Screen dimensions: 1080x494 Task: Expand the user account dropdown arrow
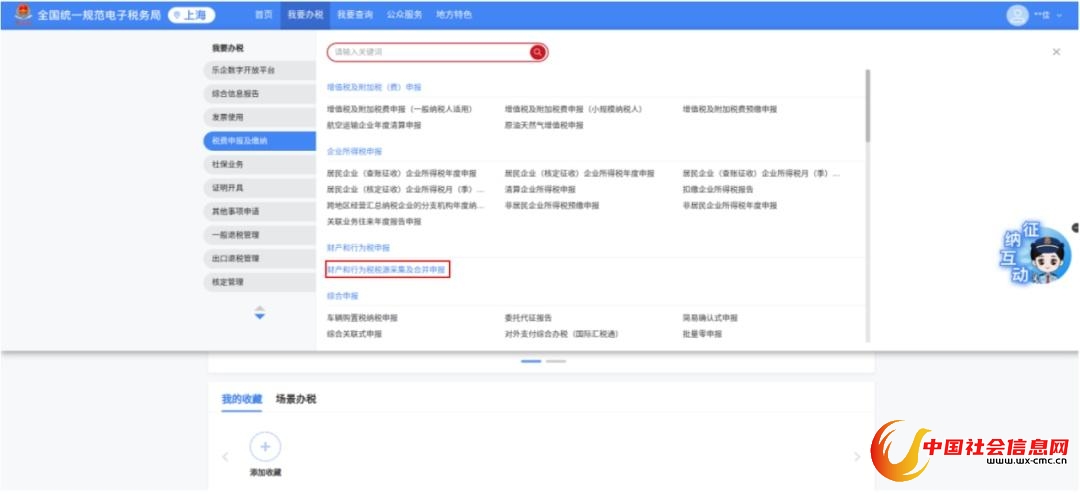[1060, 16]
